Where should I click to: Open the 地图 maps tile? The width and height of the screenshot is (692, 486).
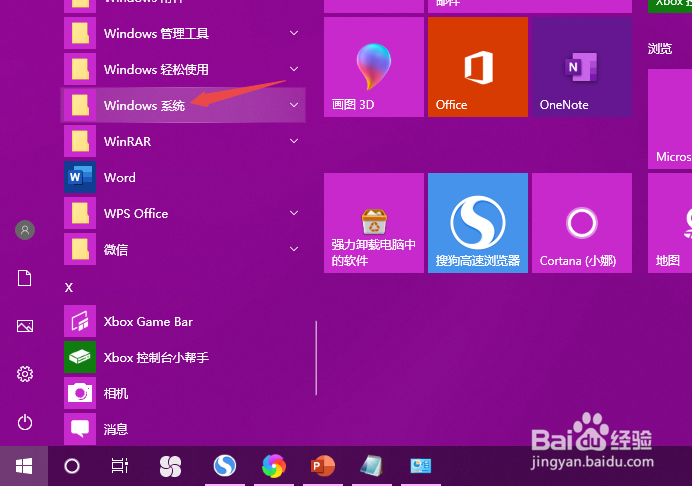(x=670, y=223)
